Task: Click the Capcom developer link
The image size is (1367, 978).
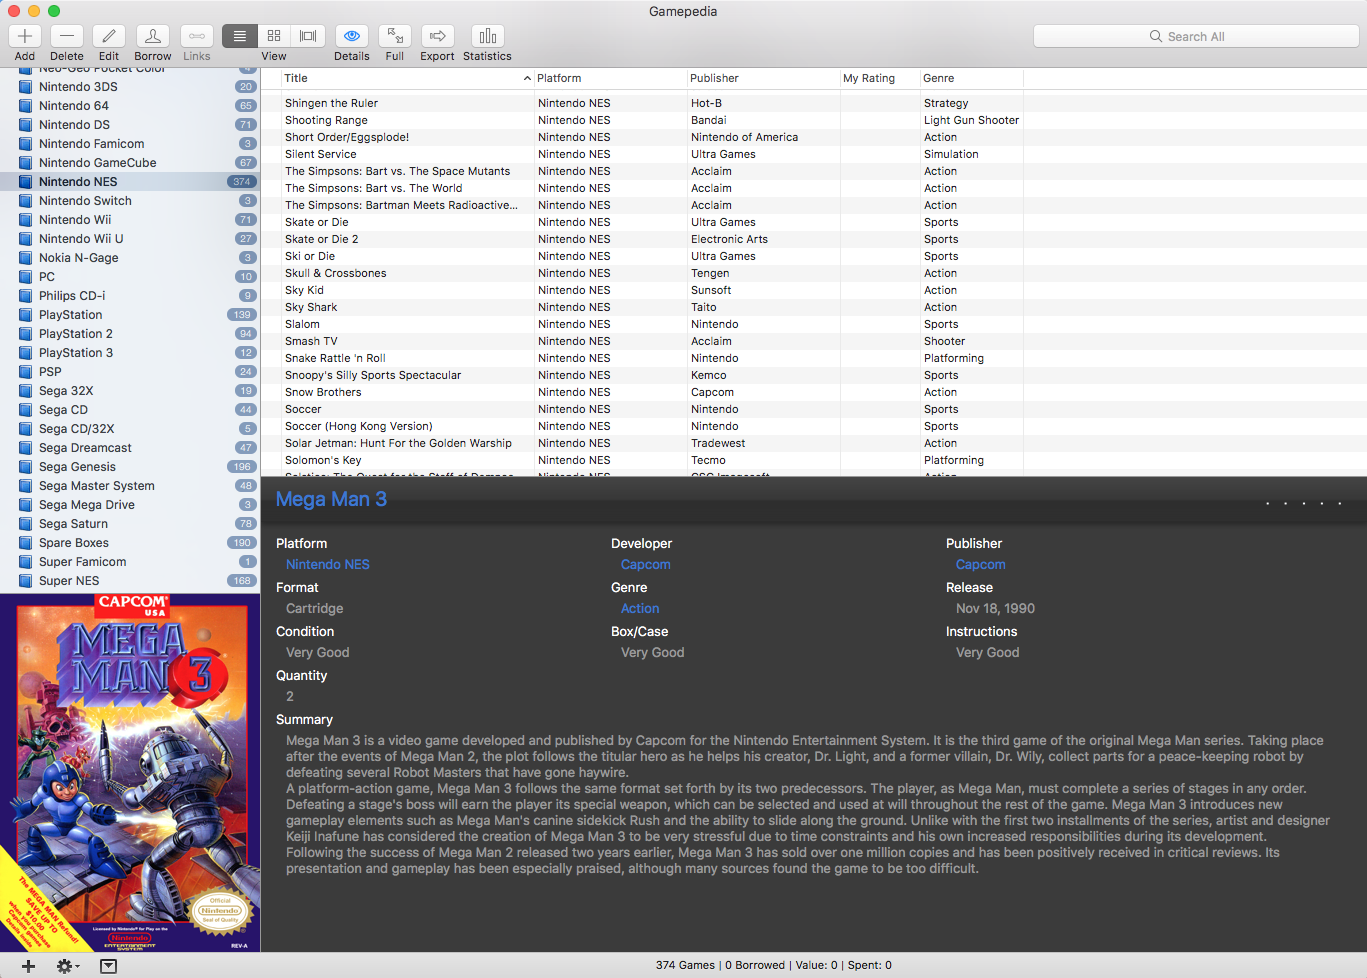Action: (645, 565)
